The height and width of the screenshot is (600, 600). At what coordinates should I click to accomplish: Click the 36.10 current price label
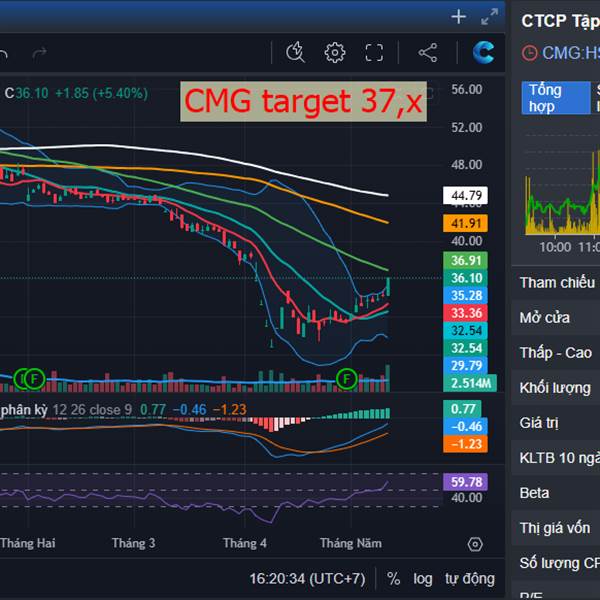tap(465, 278)
